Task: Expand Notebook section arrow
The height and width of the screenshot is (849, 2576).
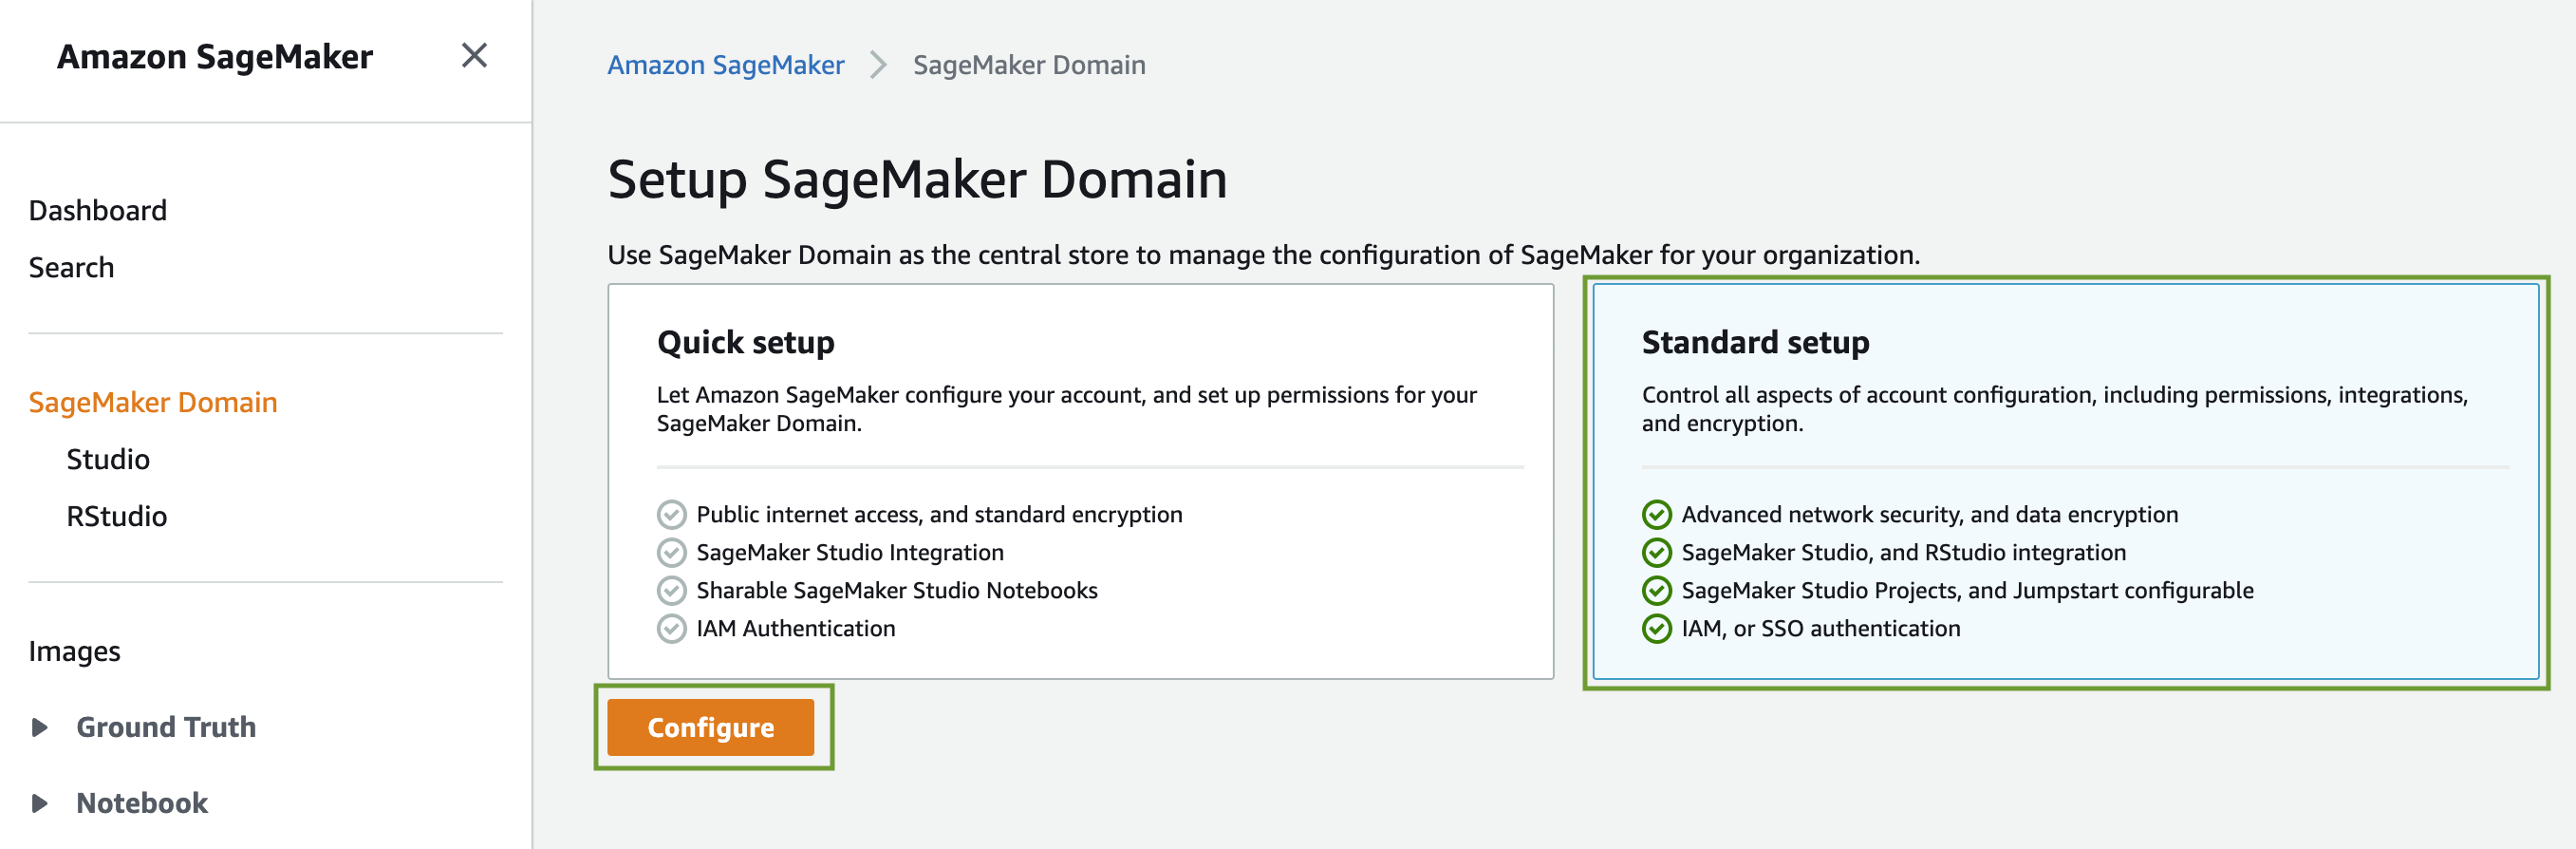Action: pyautogui.click(x=40, y=803)
